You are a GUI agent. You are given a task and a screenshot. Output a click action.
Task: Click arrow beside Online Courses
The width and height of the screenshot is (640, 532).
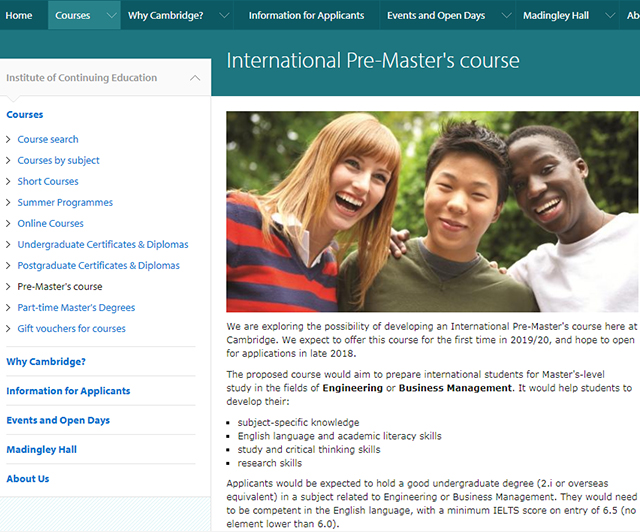(x=8, y=223)
